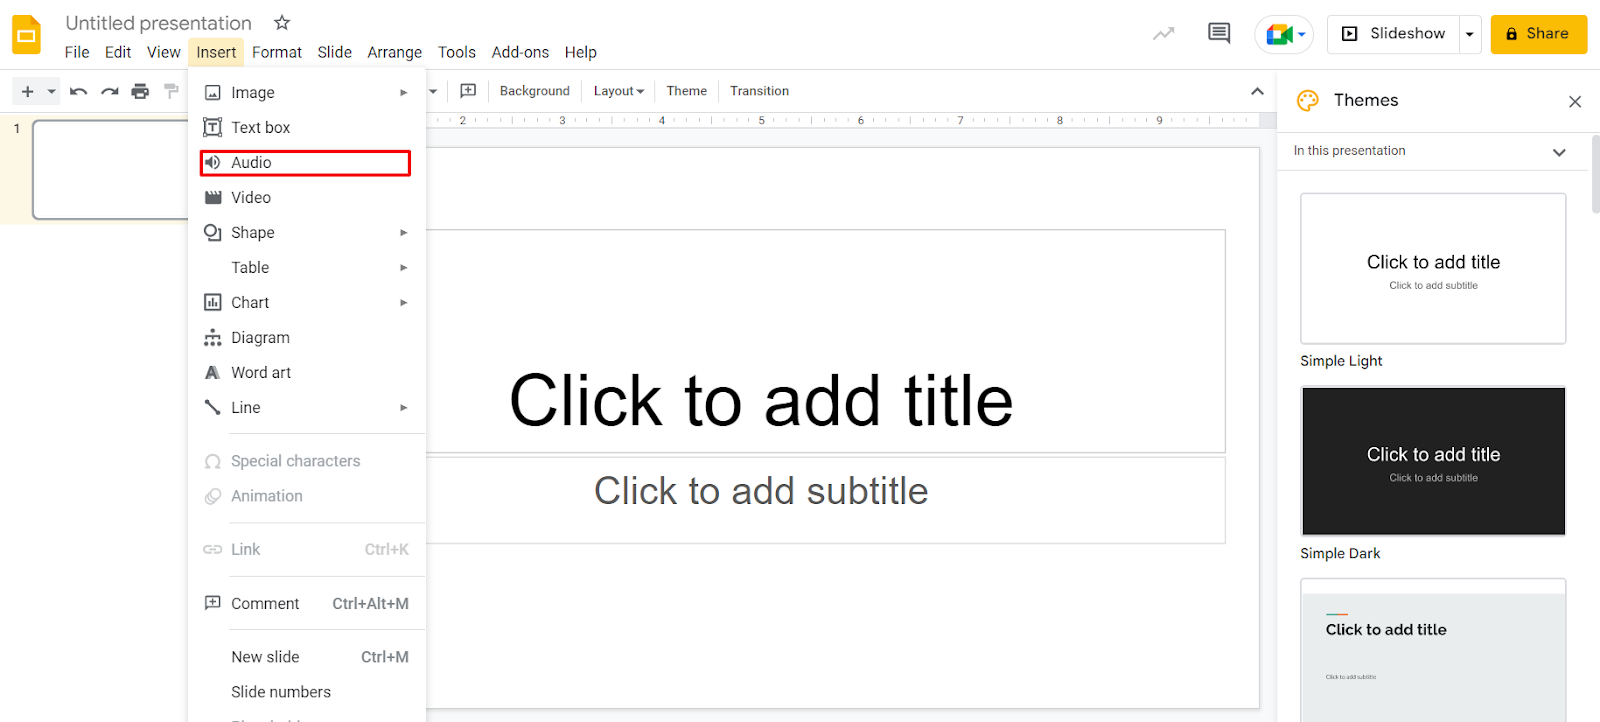This screenshot has width=1600, height=722.
Task: Click the Themes panel scrollbar
Action: click(x=1595, y=175)
